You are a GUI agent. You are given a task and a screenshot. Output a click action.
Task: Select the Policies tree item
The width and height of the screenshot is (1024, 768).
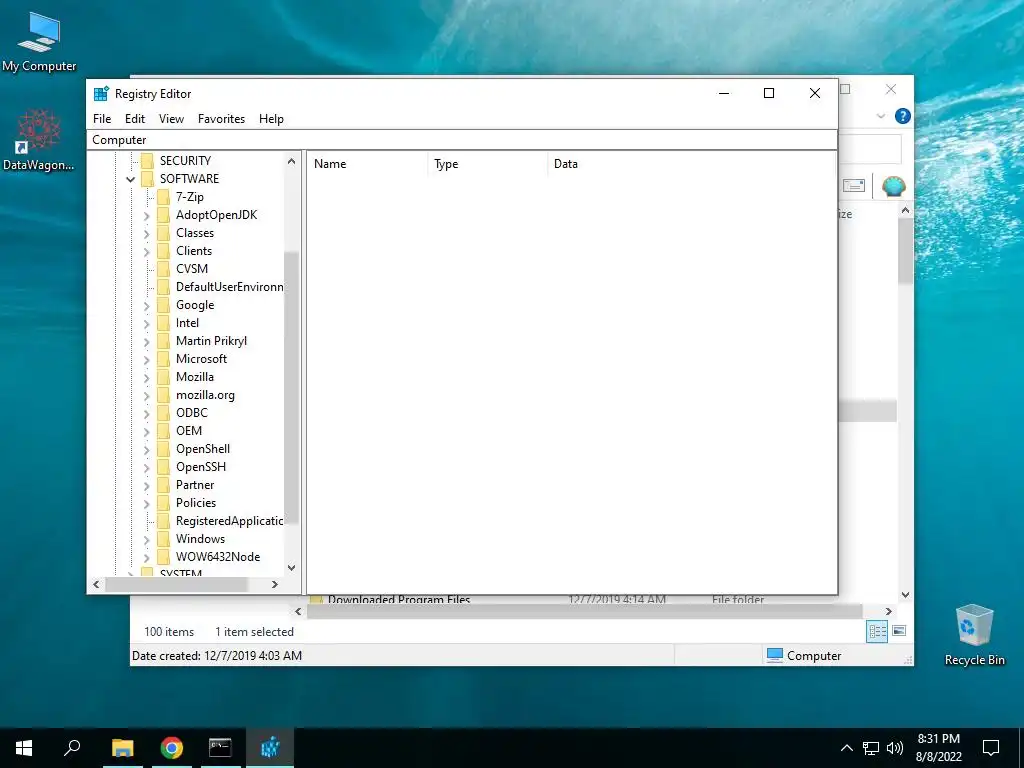pos(195,503)
